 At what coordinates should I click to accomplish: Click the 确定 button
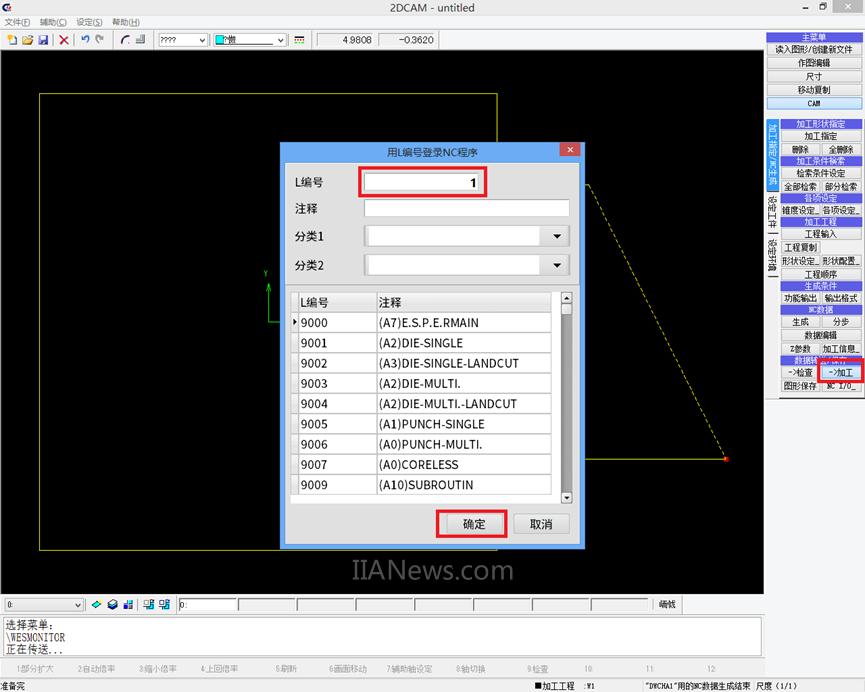coord(473,524)
